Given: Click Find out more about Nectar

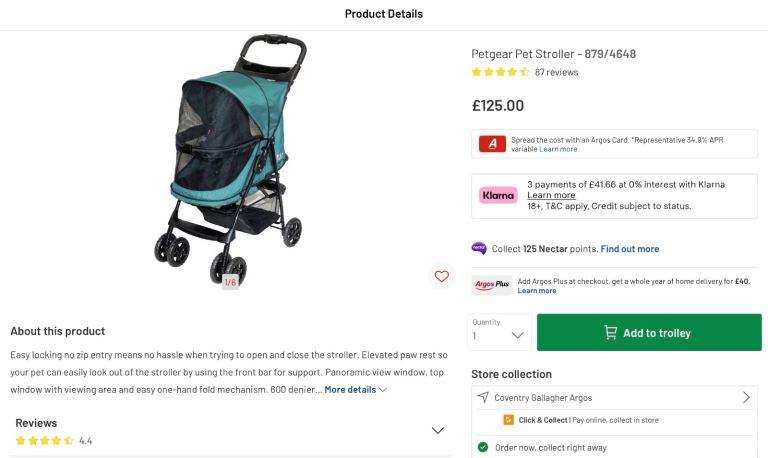Looking at the screenshot, I should click(629, 248).
